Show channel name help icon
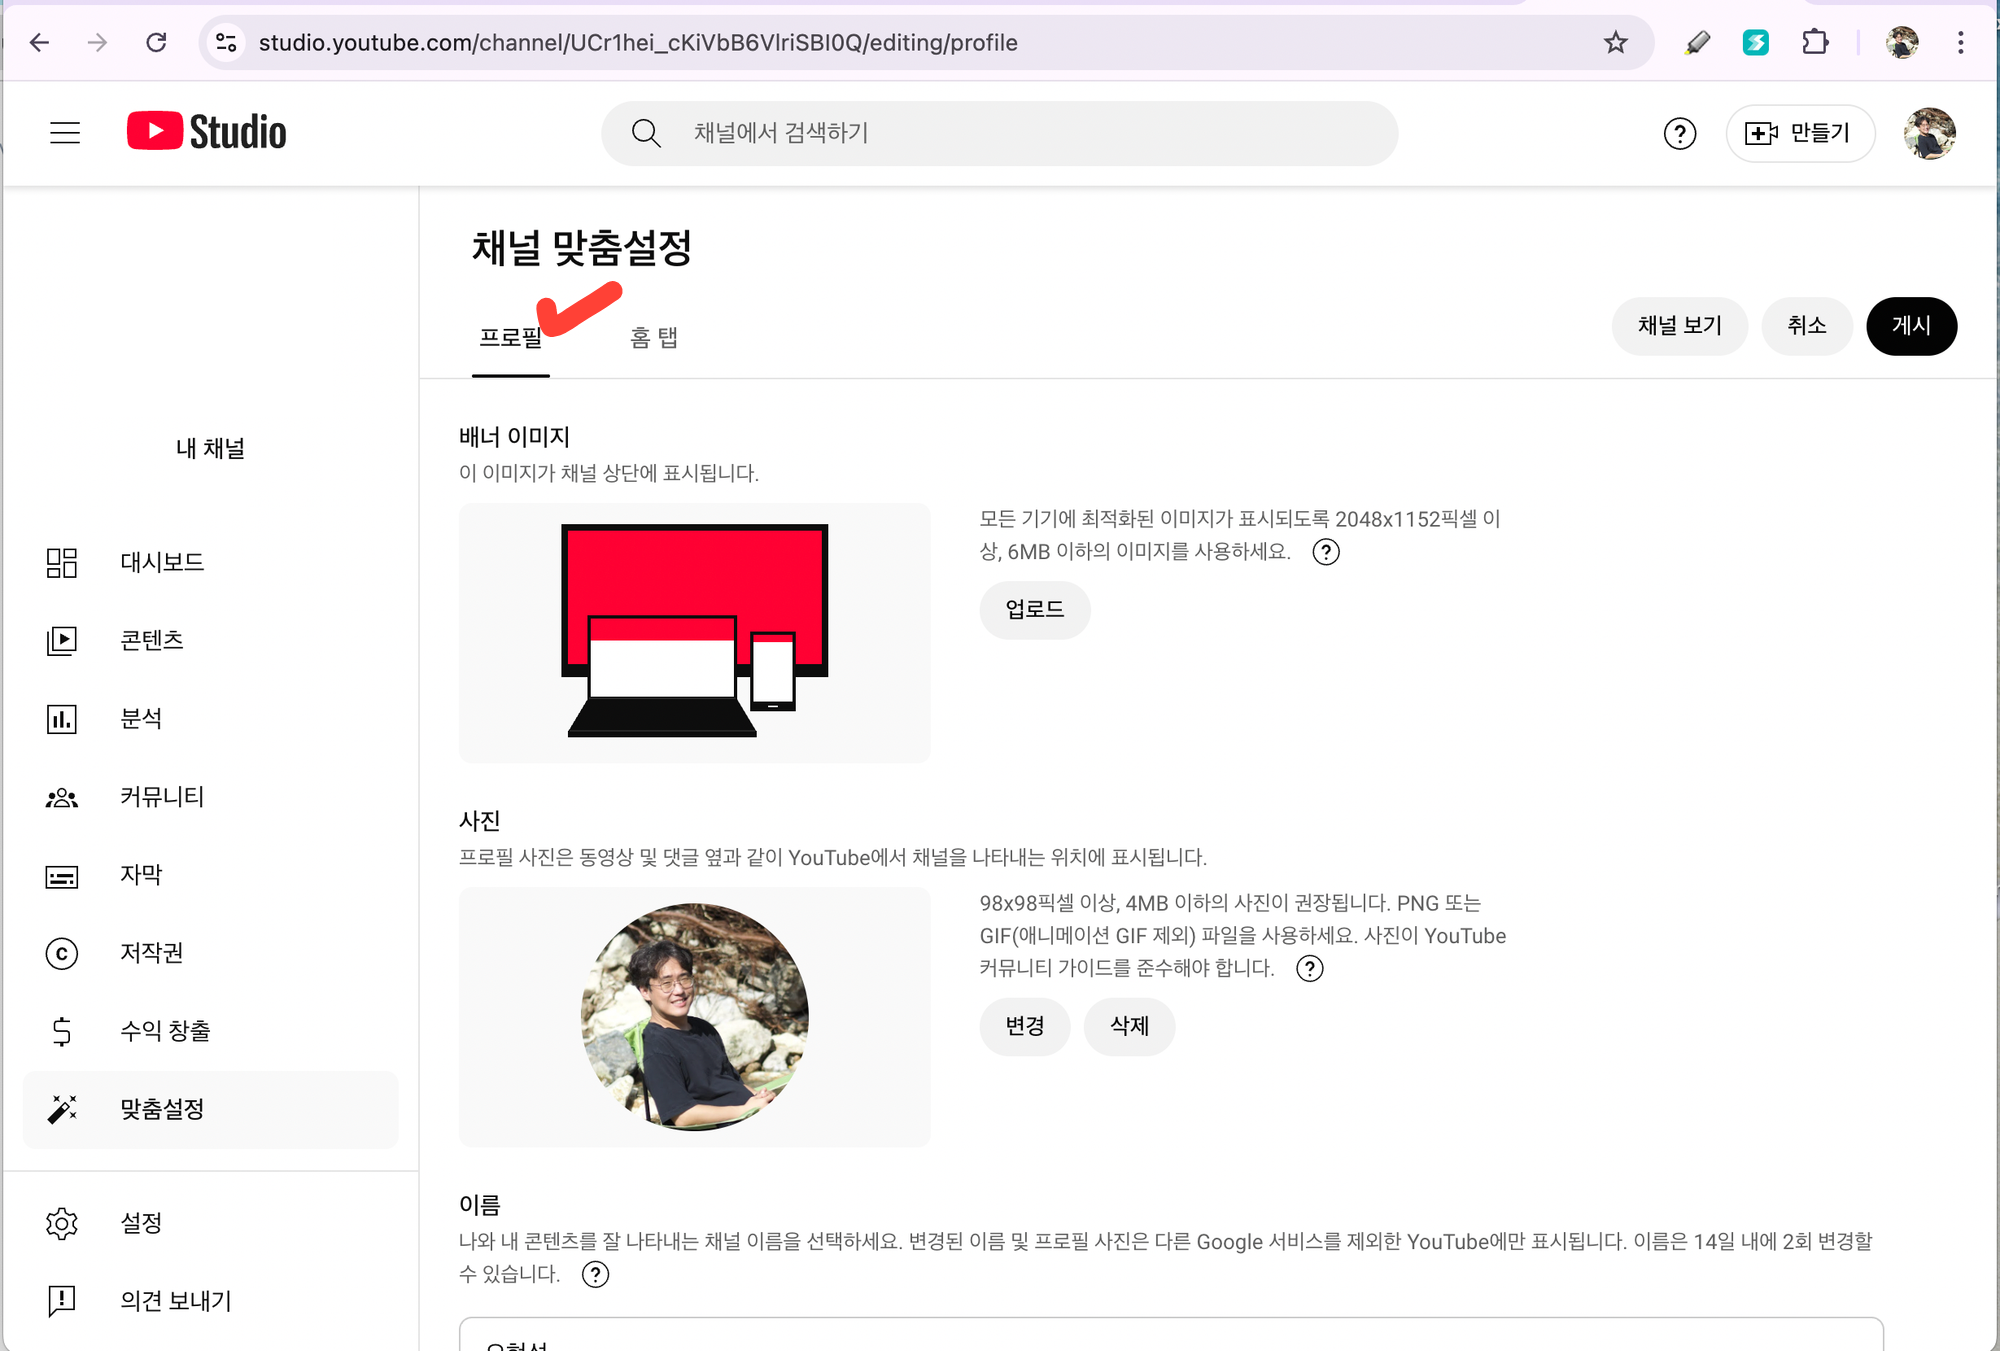The width and height of the screenshot is (2000, 1351). [x=595, y=1274]
